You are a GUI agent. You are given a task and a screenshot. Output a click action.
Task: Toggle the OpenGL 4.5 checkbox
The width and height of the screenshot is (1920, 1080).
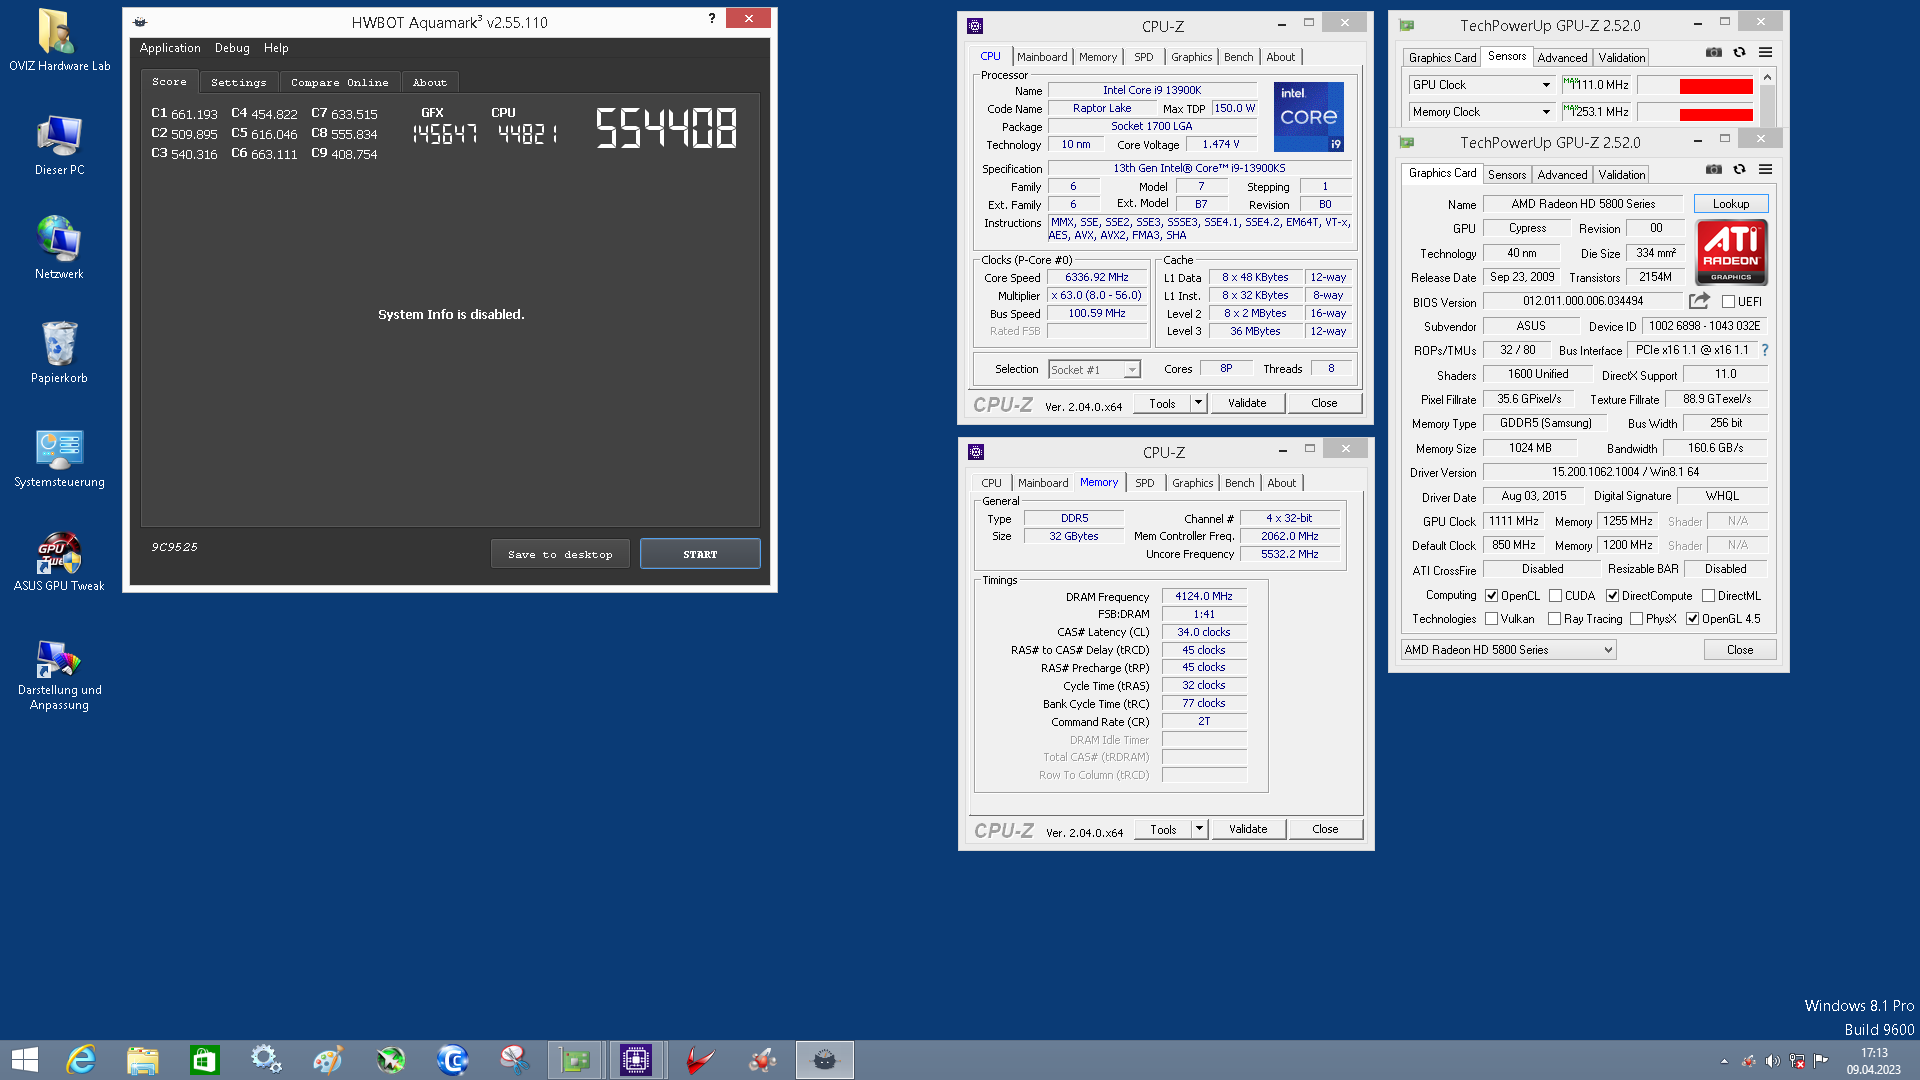1692,618
